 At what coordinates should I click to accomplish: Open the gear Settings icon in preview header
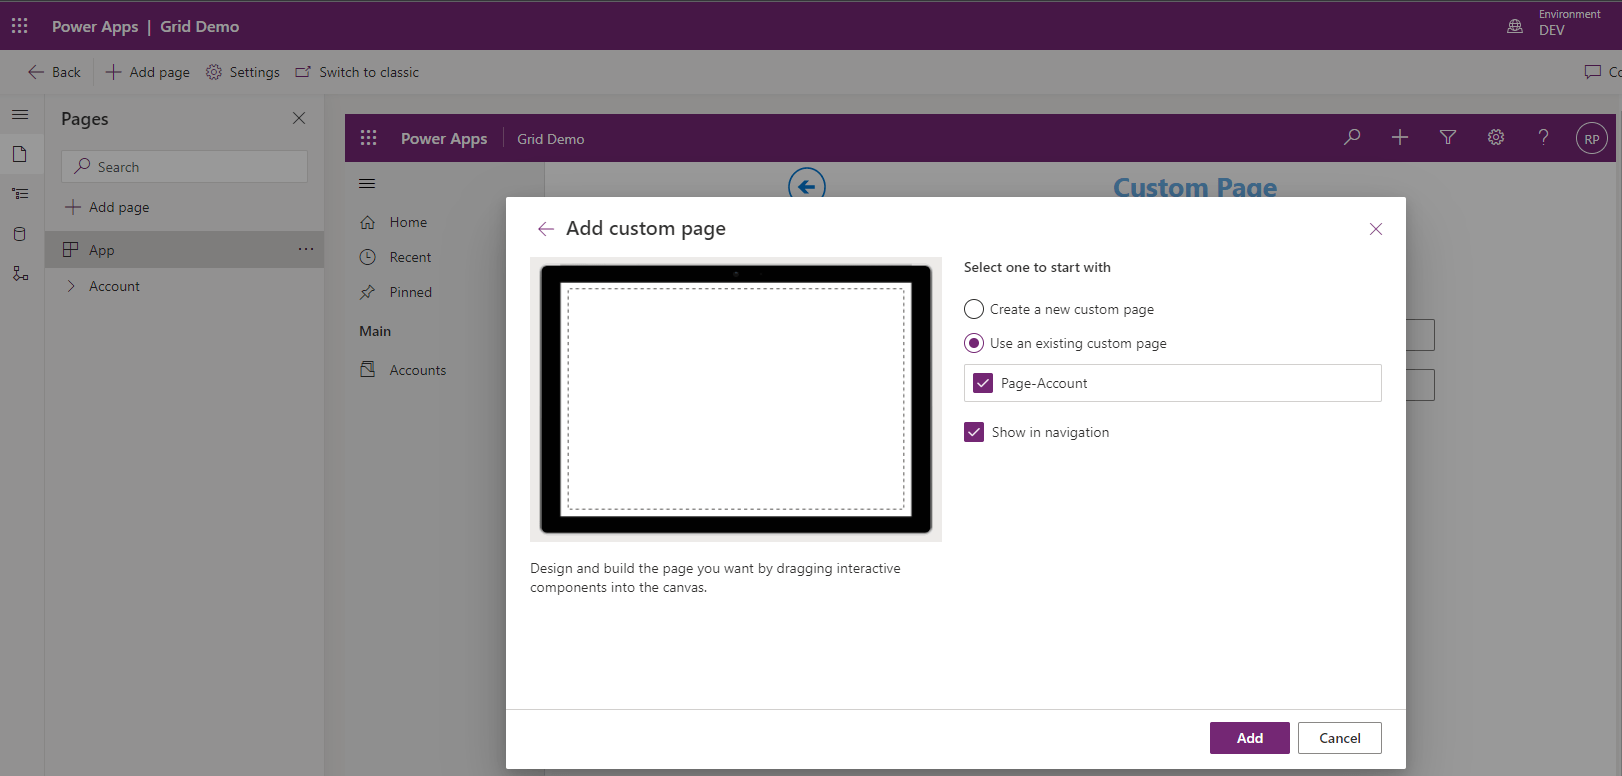pos(1496,138)
